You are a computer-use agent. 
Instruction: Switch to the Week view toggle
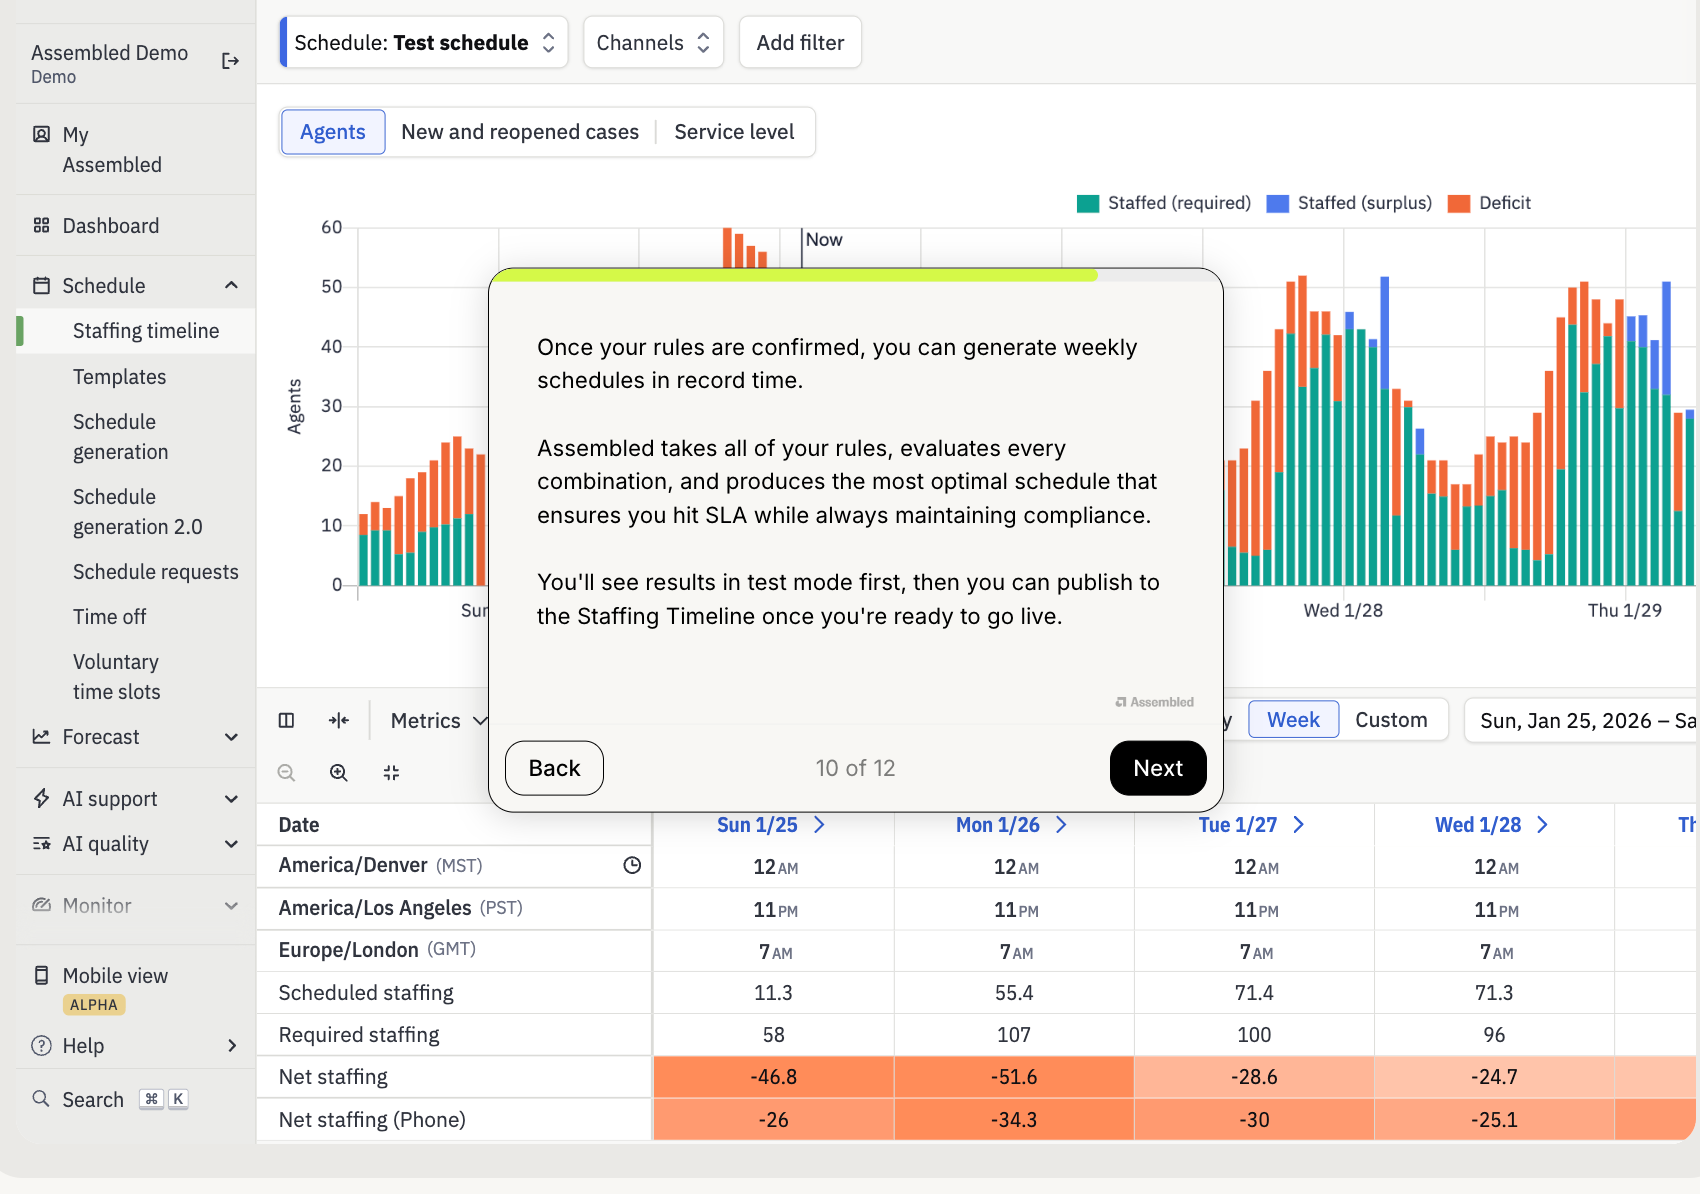click(x=1293, y=720)
